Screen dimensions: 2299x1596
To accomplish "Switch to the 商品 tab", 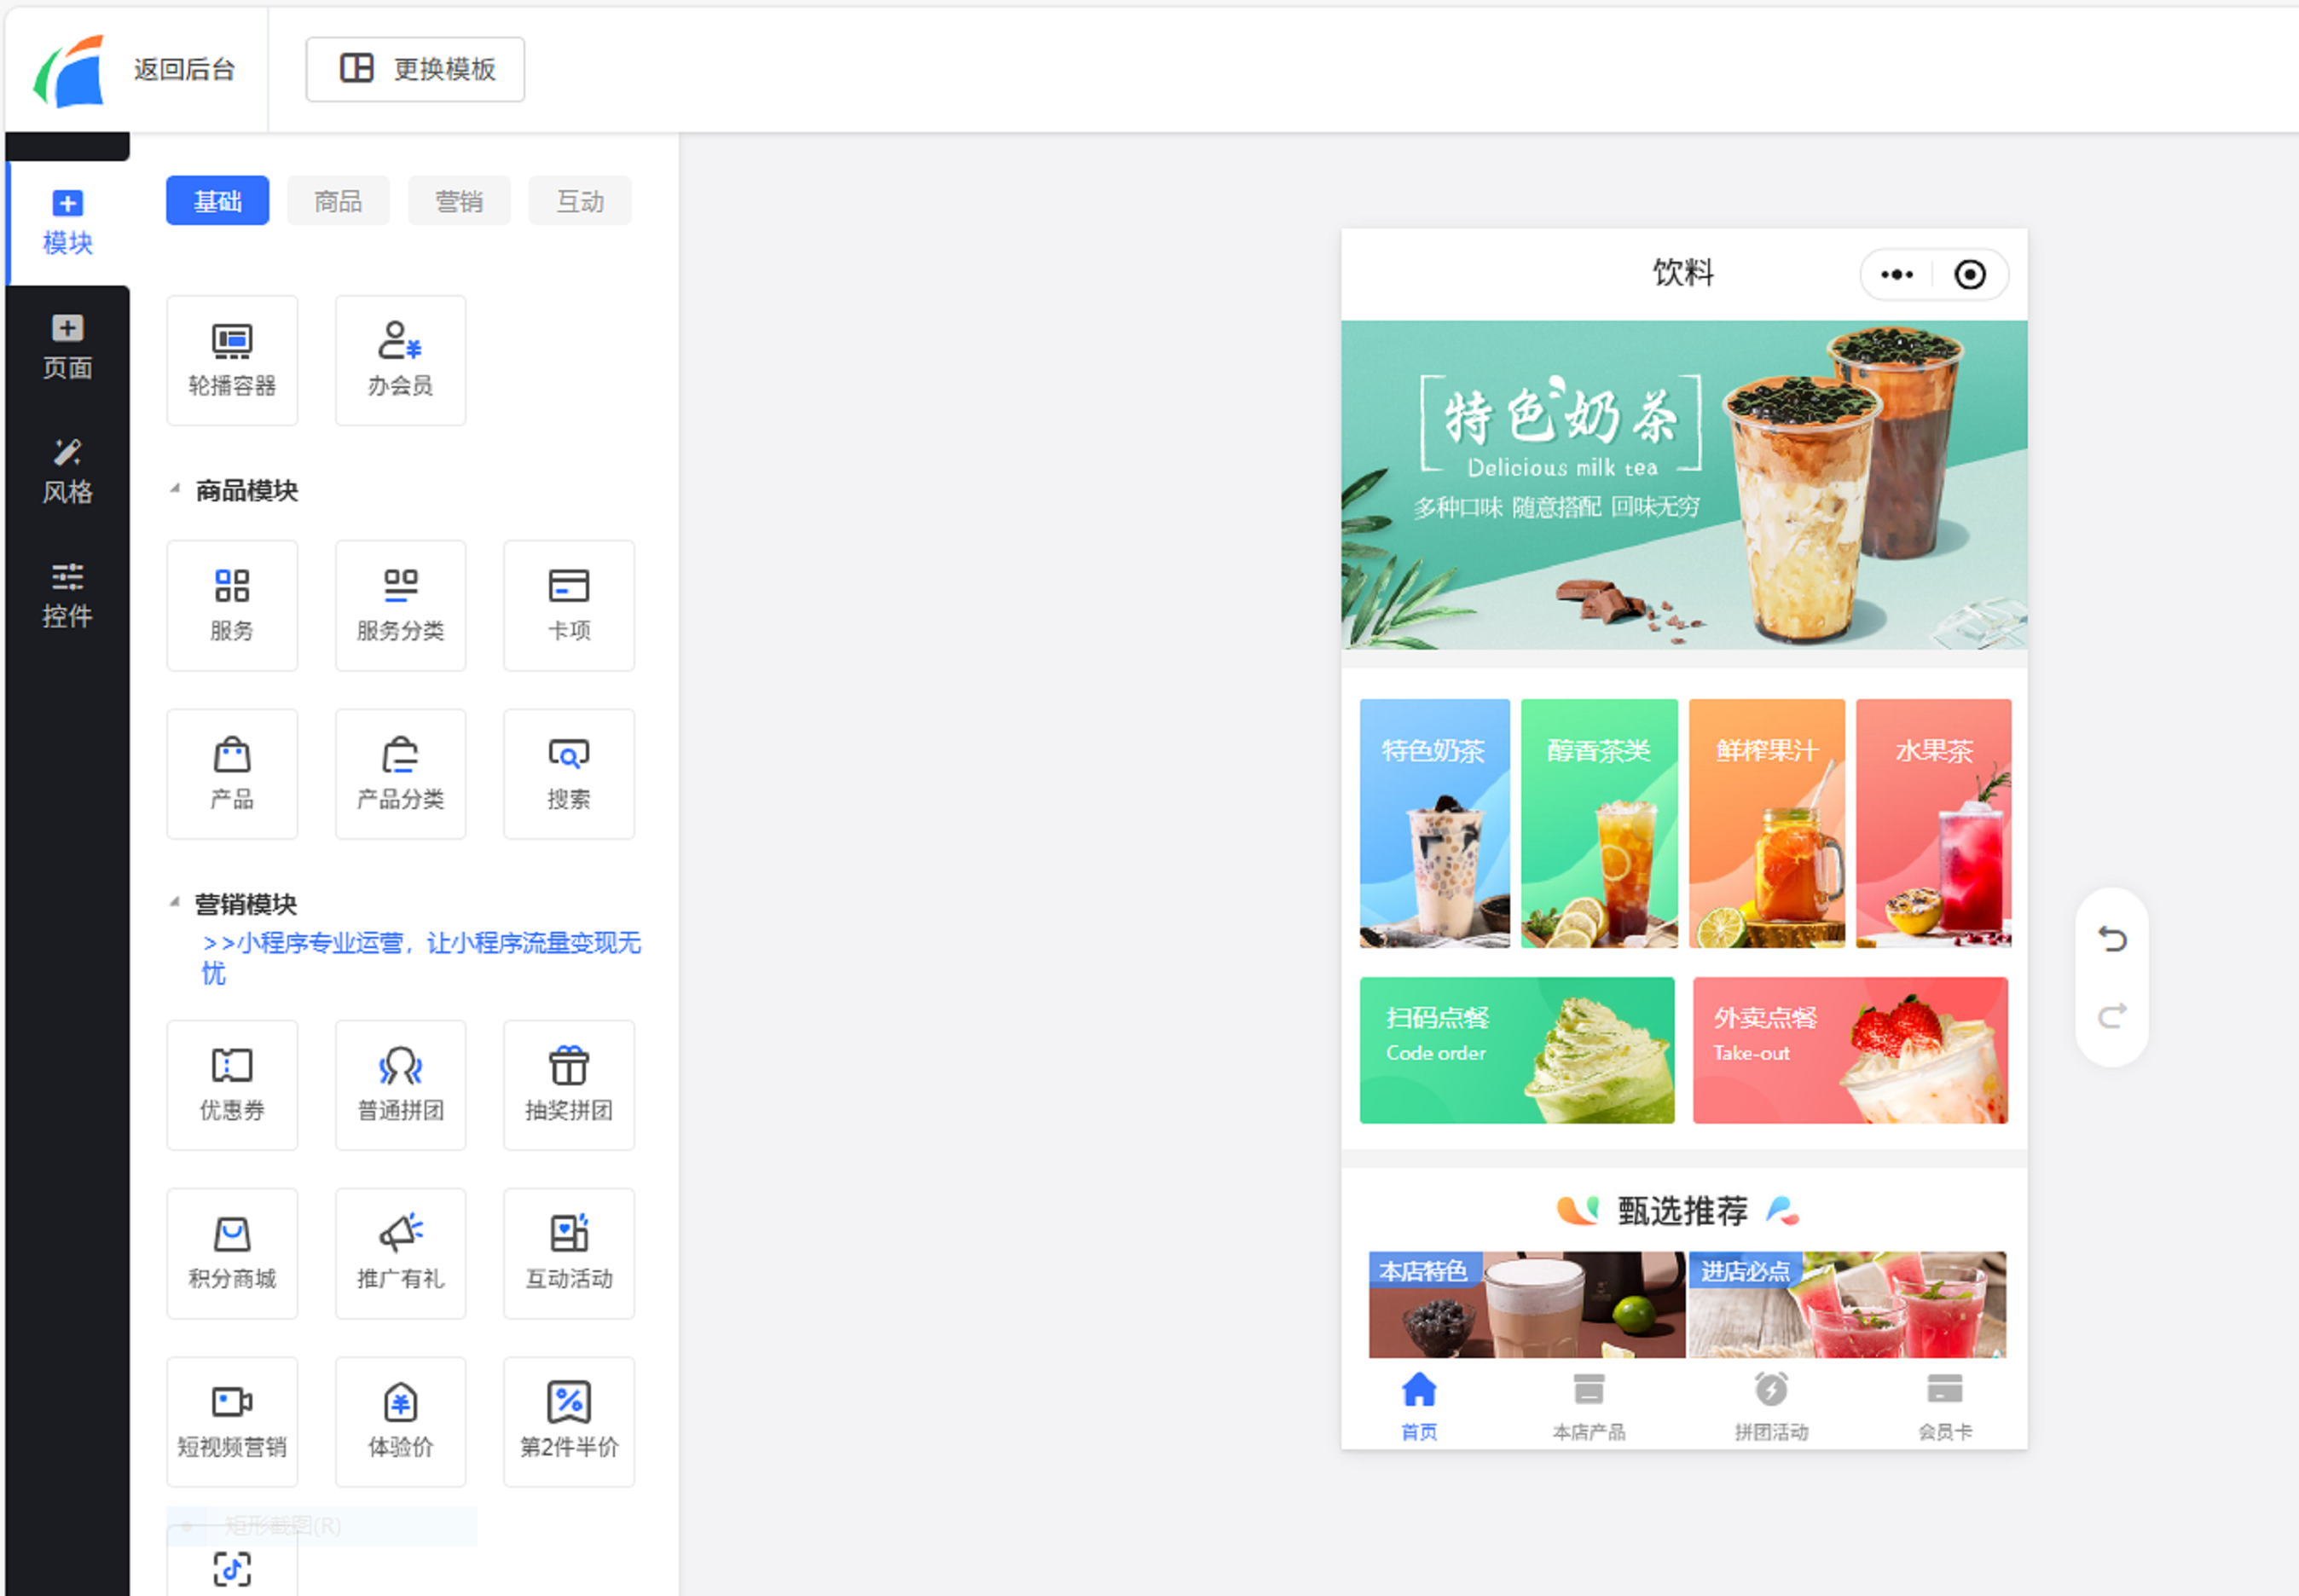I will (x=338, y=201).
